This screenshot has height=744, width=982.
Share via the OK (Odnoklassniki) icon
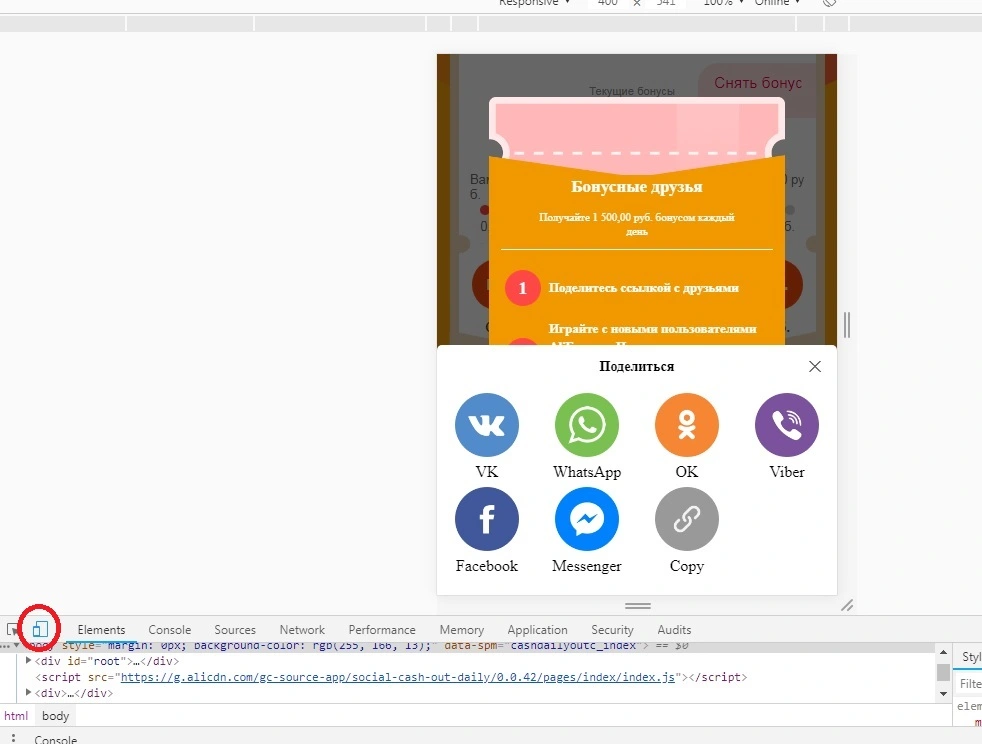click(x=687, y=425)
